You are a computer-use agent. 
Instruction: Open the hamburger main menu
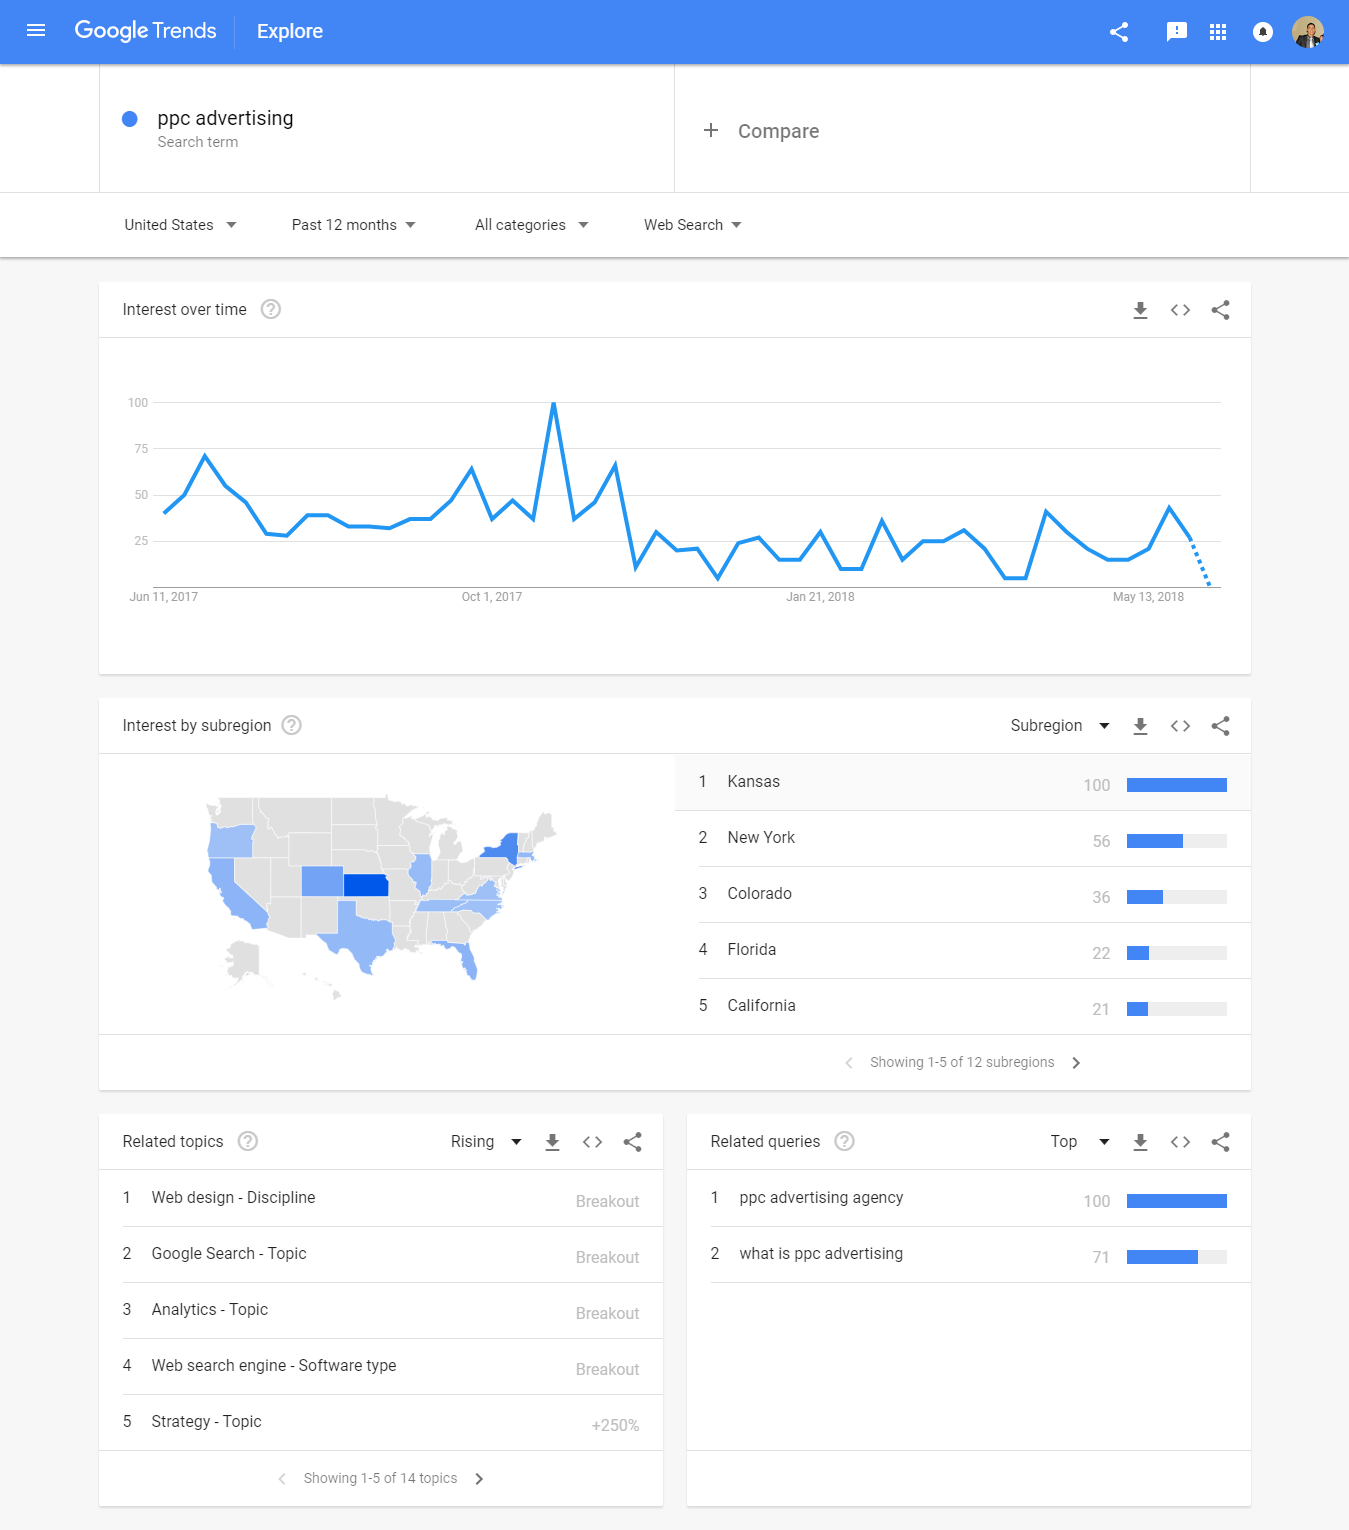[x=36, y=31]
